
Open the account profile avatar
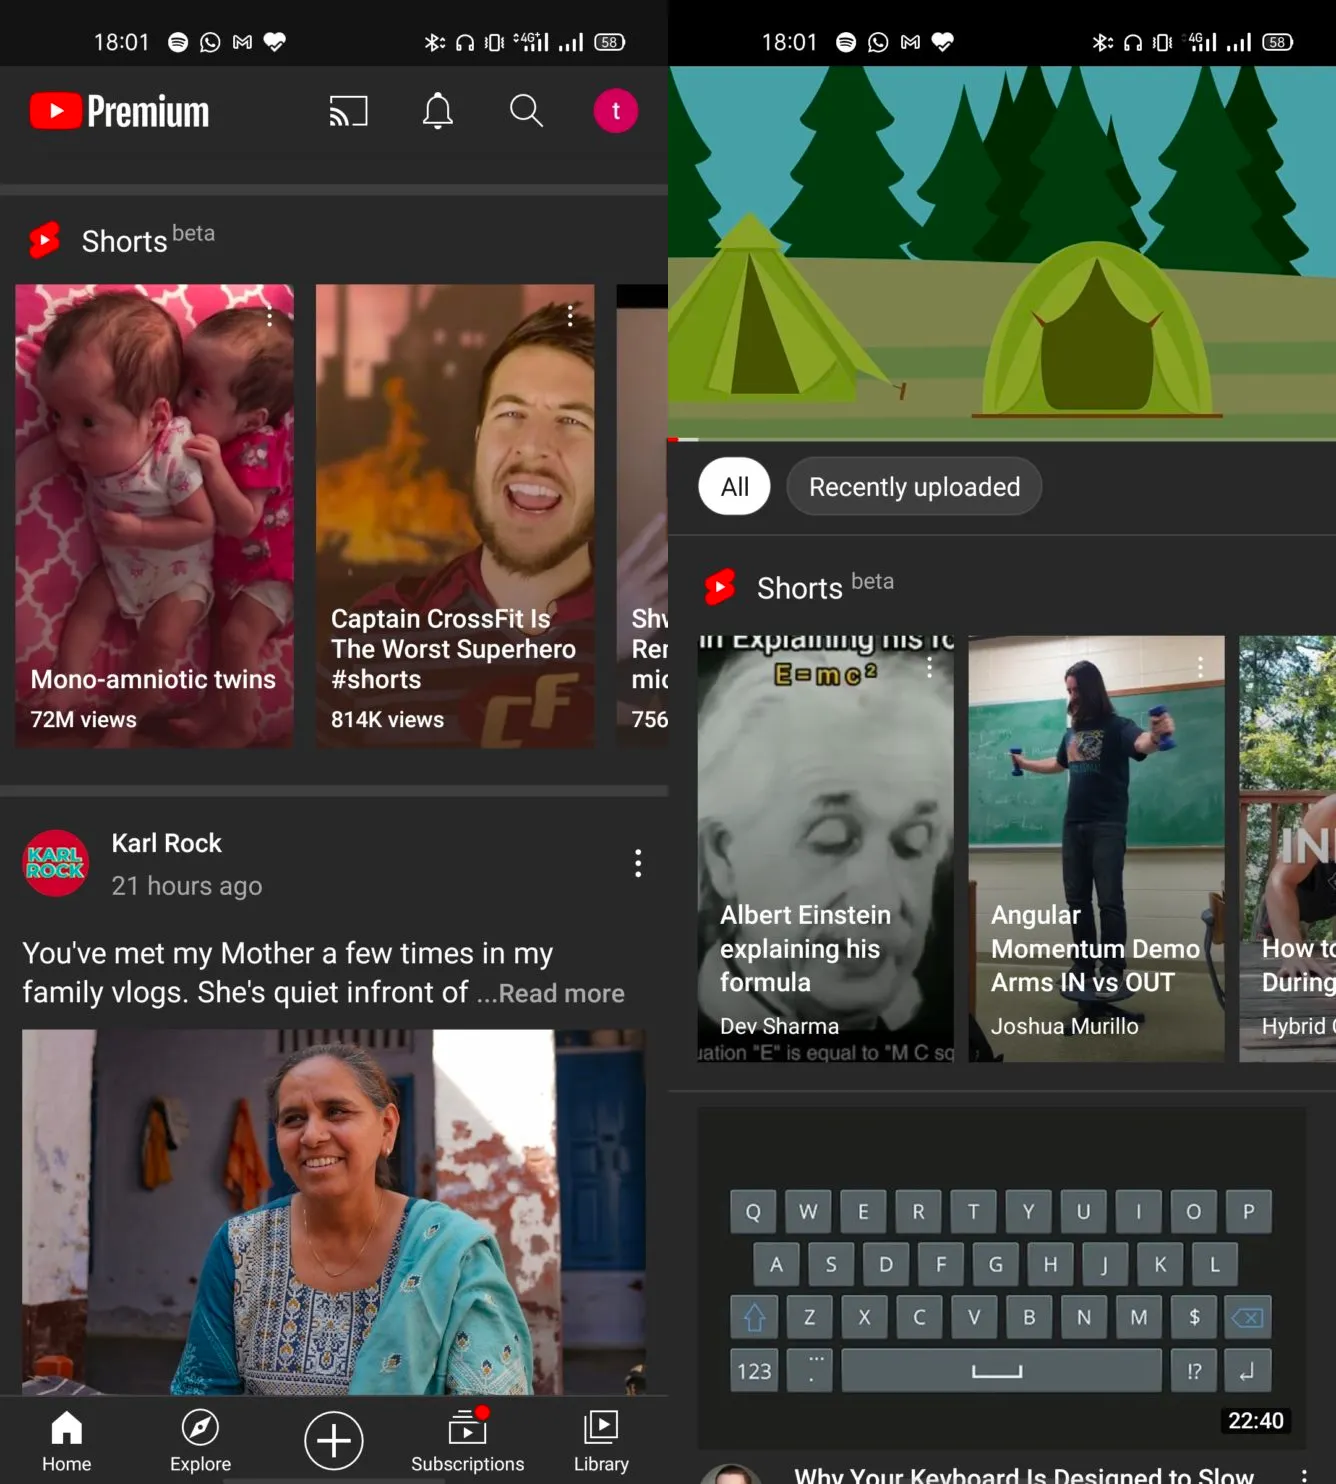pyautogui.click(x=615, y=111)
